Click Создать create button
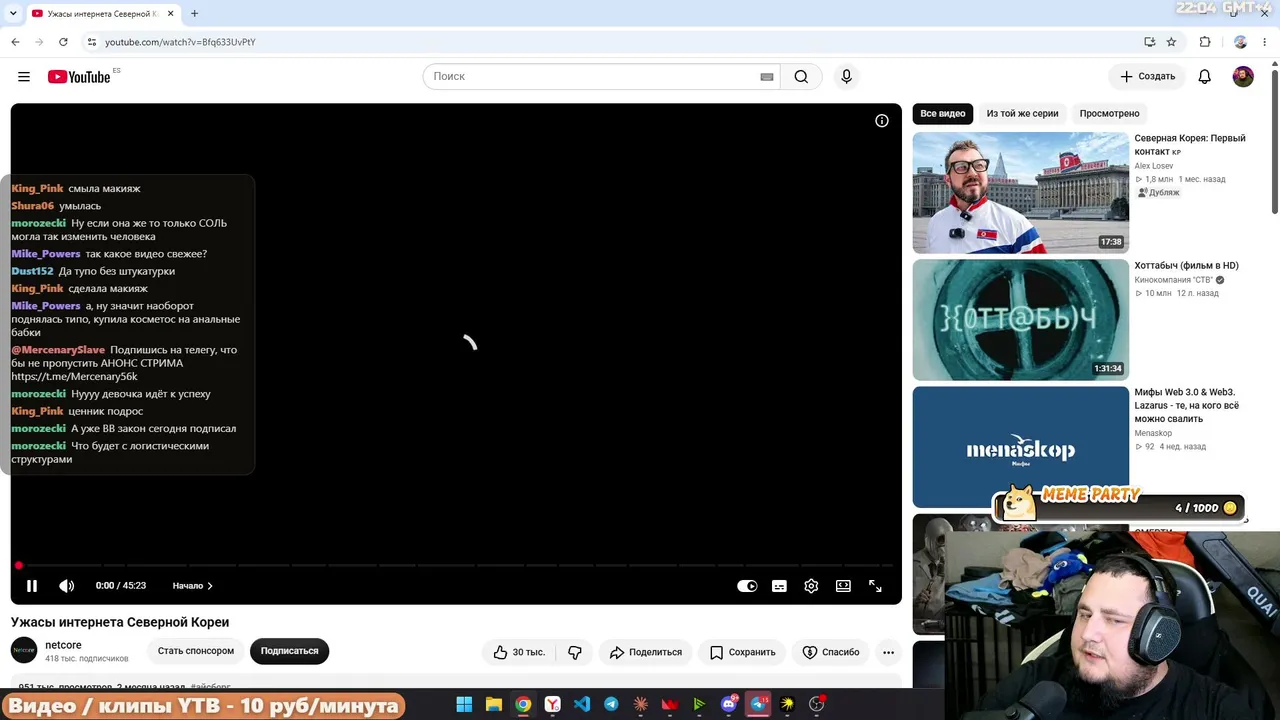The height and width of the screenshot is (720, 1280). tap(1147, 77)
